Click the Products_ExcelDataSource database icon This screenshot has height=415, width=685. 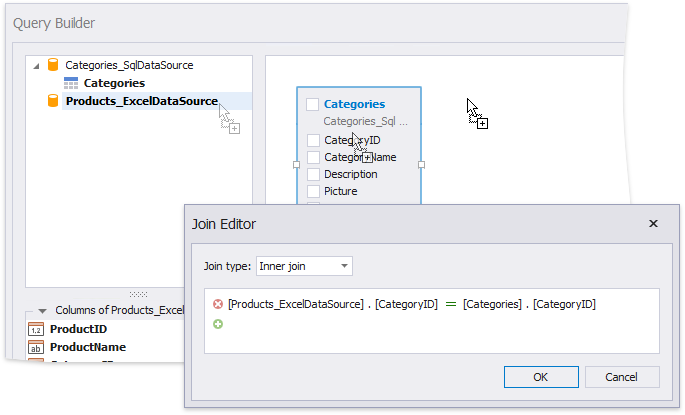pyautogui.click(x=53, y=101)
